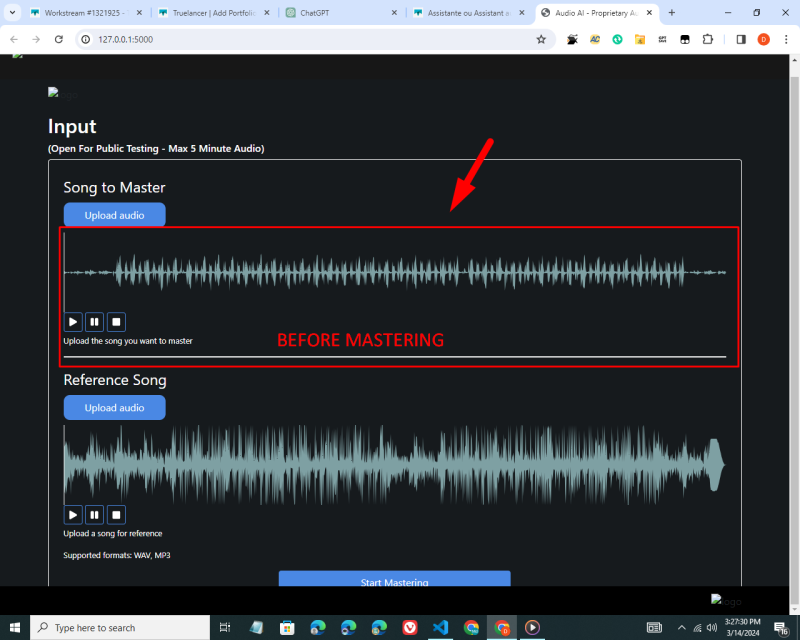Screen dimensions: 800x640
Task: Close the Audio AI tab
Action: coord(649,13)
